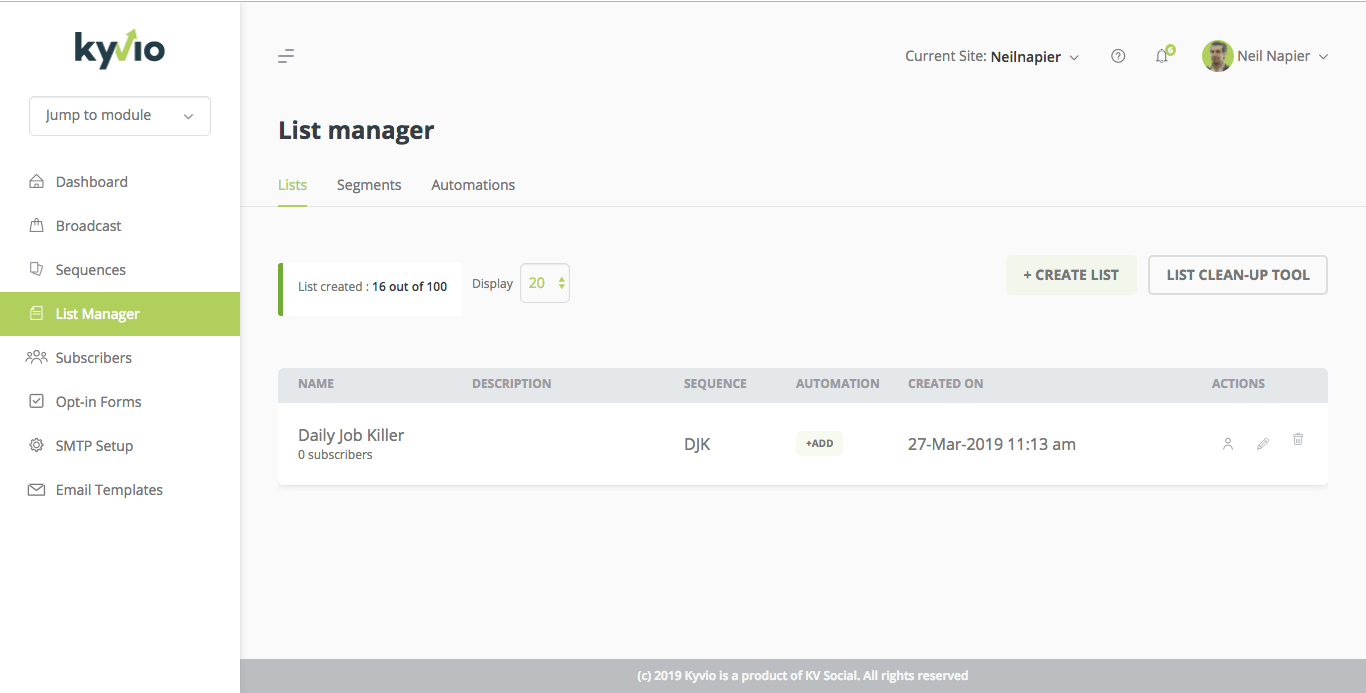The width and height of the screenshot is (1366, 693).
Task: Open Broadcast module
Action: tap(120, 226)
